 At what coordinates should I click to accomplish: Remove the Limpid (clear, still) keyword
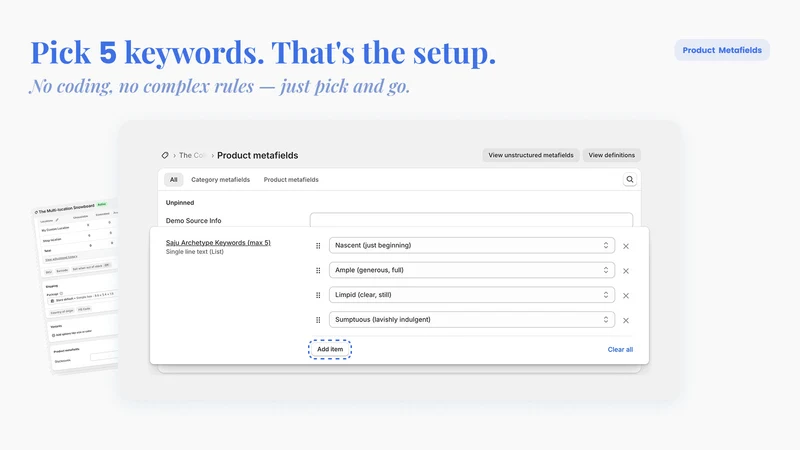coord(626,295)
